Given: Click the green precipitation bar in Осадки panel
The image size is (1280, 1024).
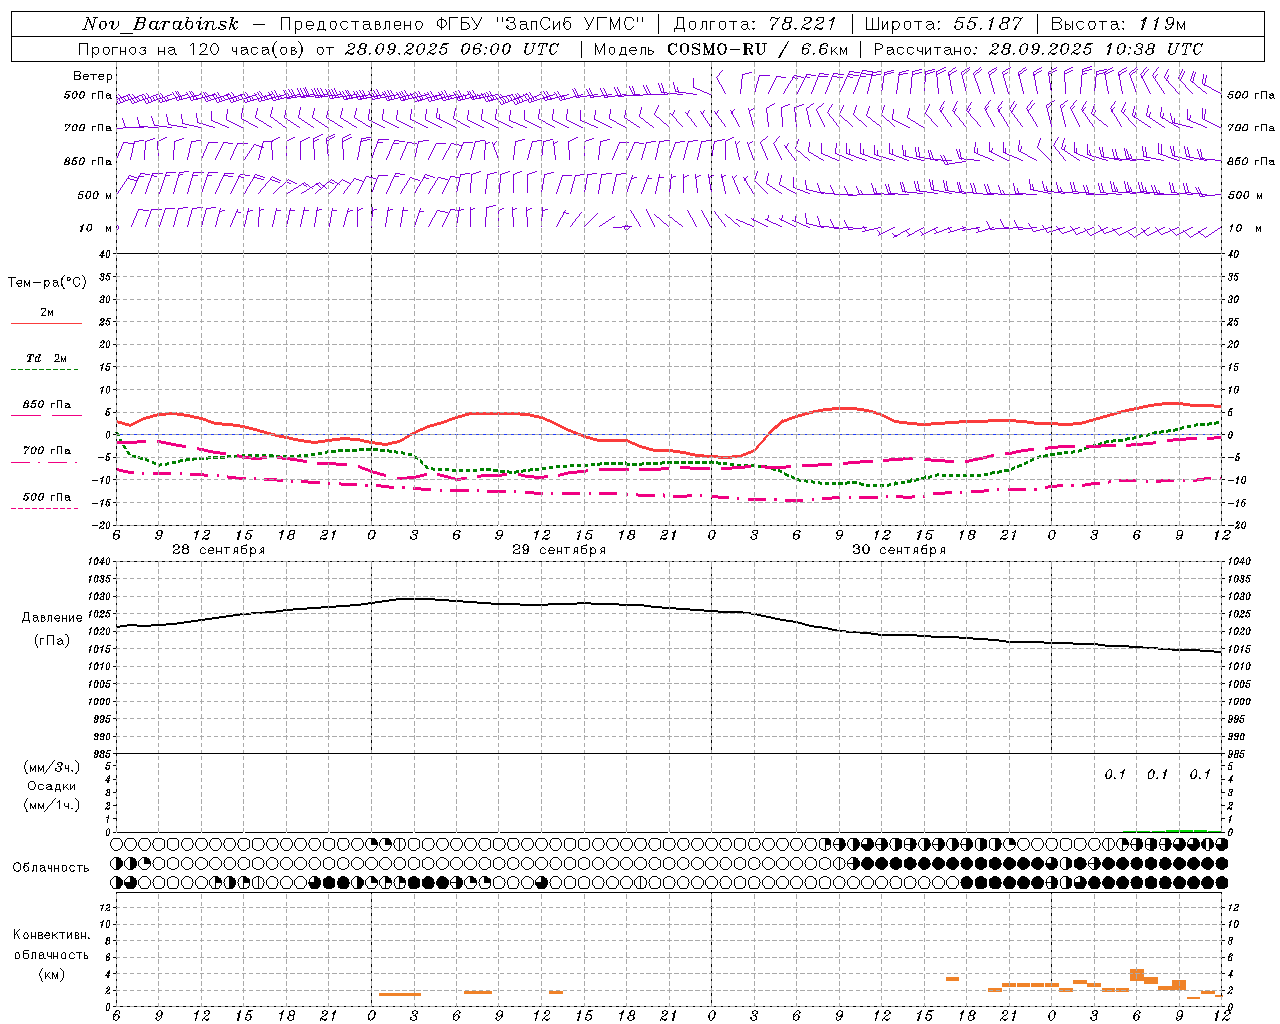Looking at the screenshot, I should tap(1187, 830).
